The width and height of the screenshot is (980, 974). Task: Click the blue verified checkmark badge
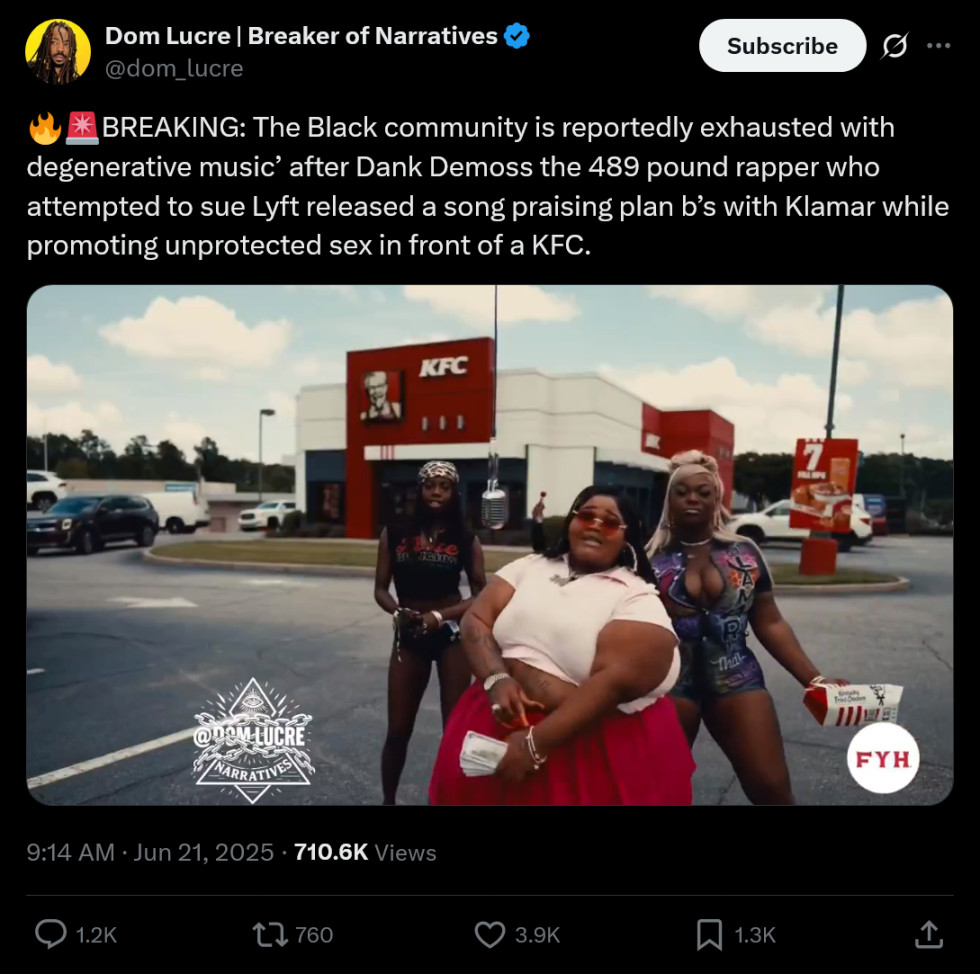click(x=517, y=36)
